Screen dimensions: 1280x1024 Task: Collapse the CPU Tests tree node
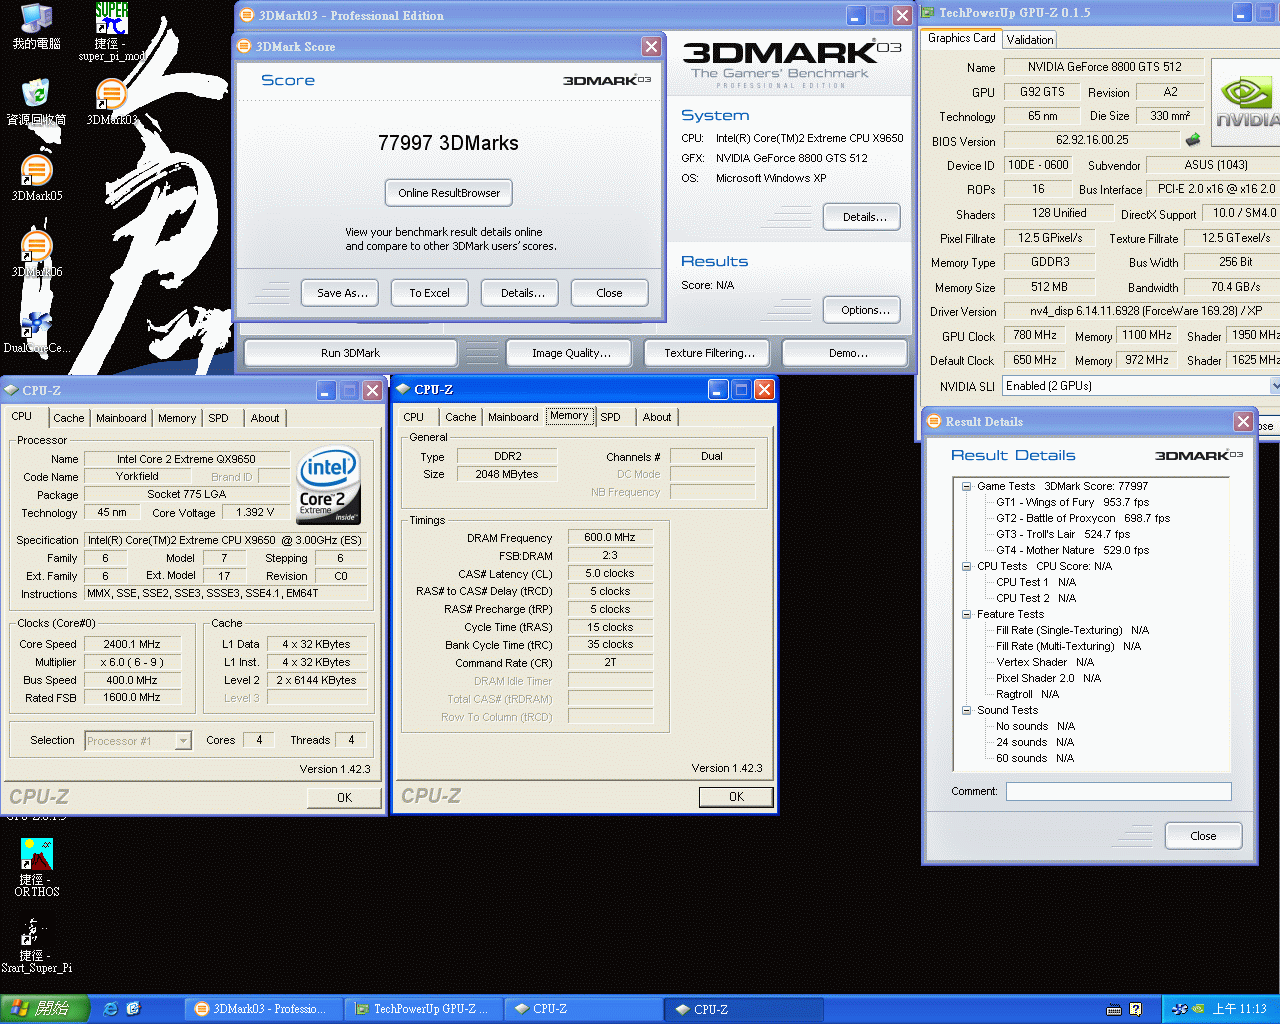pos(967,566)
